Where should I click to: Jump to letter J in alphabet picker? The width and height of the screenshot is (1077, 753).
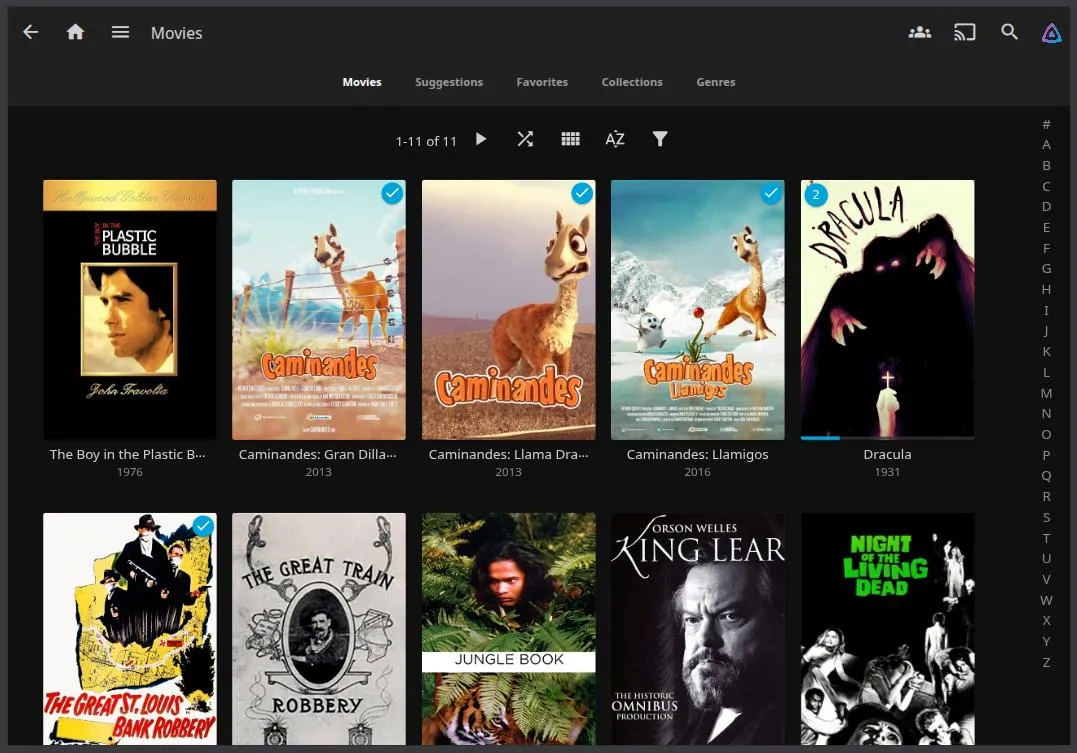(1046, 330)
